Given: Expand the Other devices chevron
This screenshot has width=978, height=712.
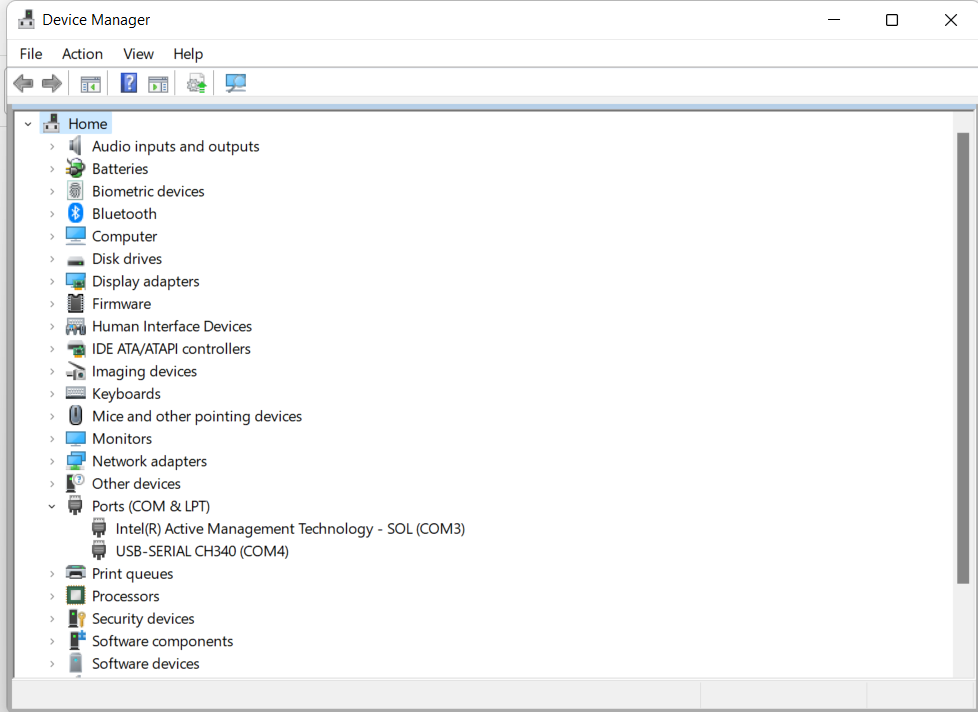Looking at the screenshot, I should (52, 484).
